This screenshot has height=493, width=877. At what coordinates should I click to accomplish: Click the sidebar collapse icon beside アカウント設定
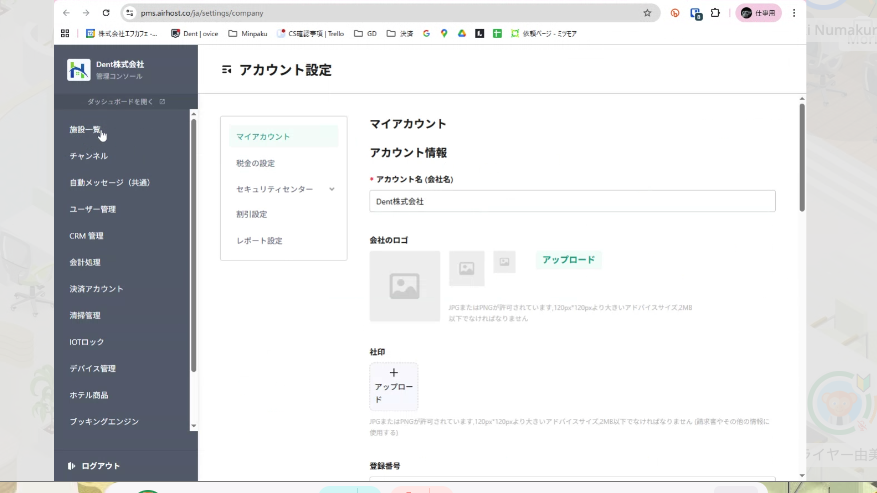point(227,70)
